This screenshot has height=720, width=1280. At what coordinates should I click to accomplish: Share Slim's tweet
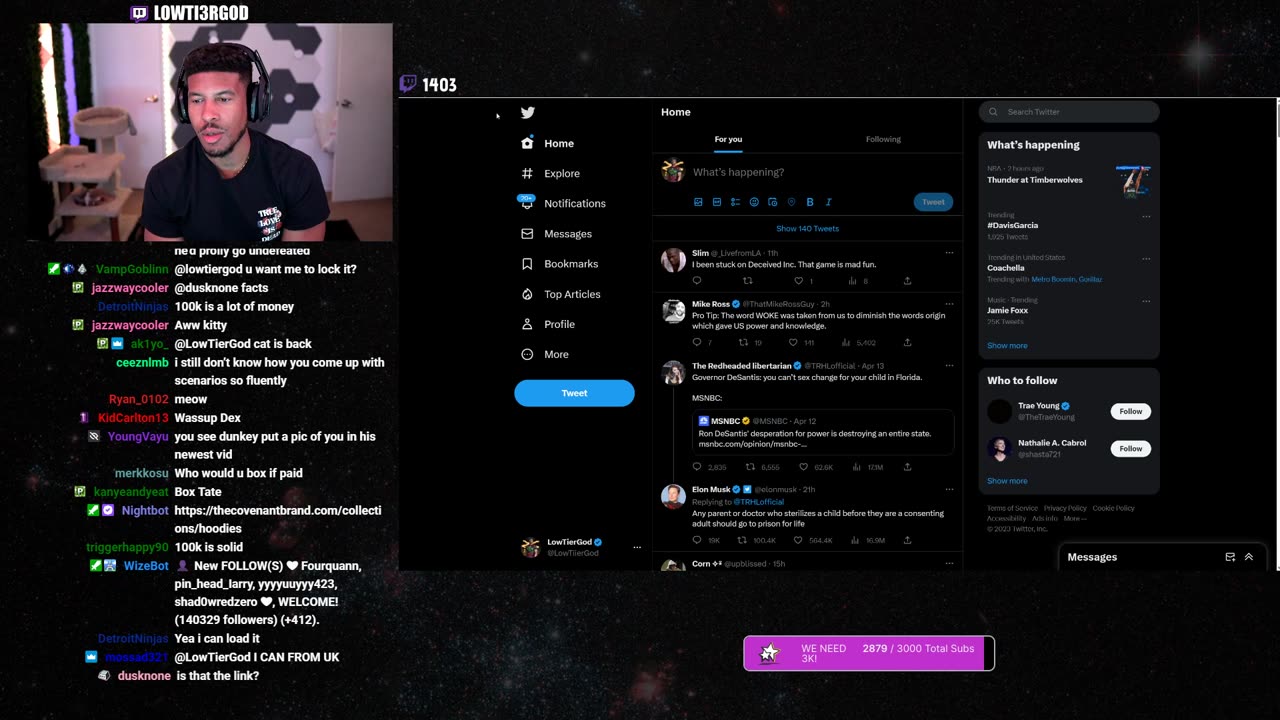pos(907,281)
